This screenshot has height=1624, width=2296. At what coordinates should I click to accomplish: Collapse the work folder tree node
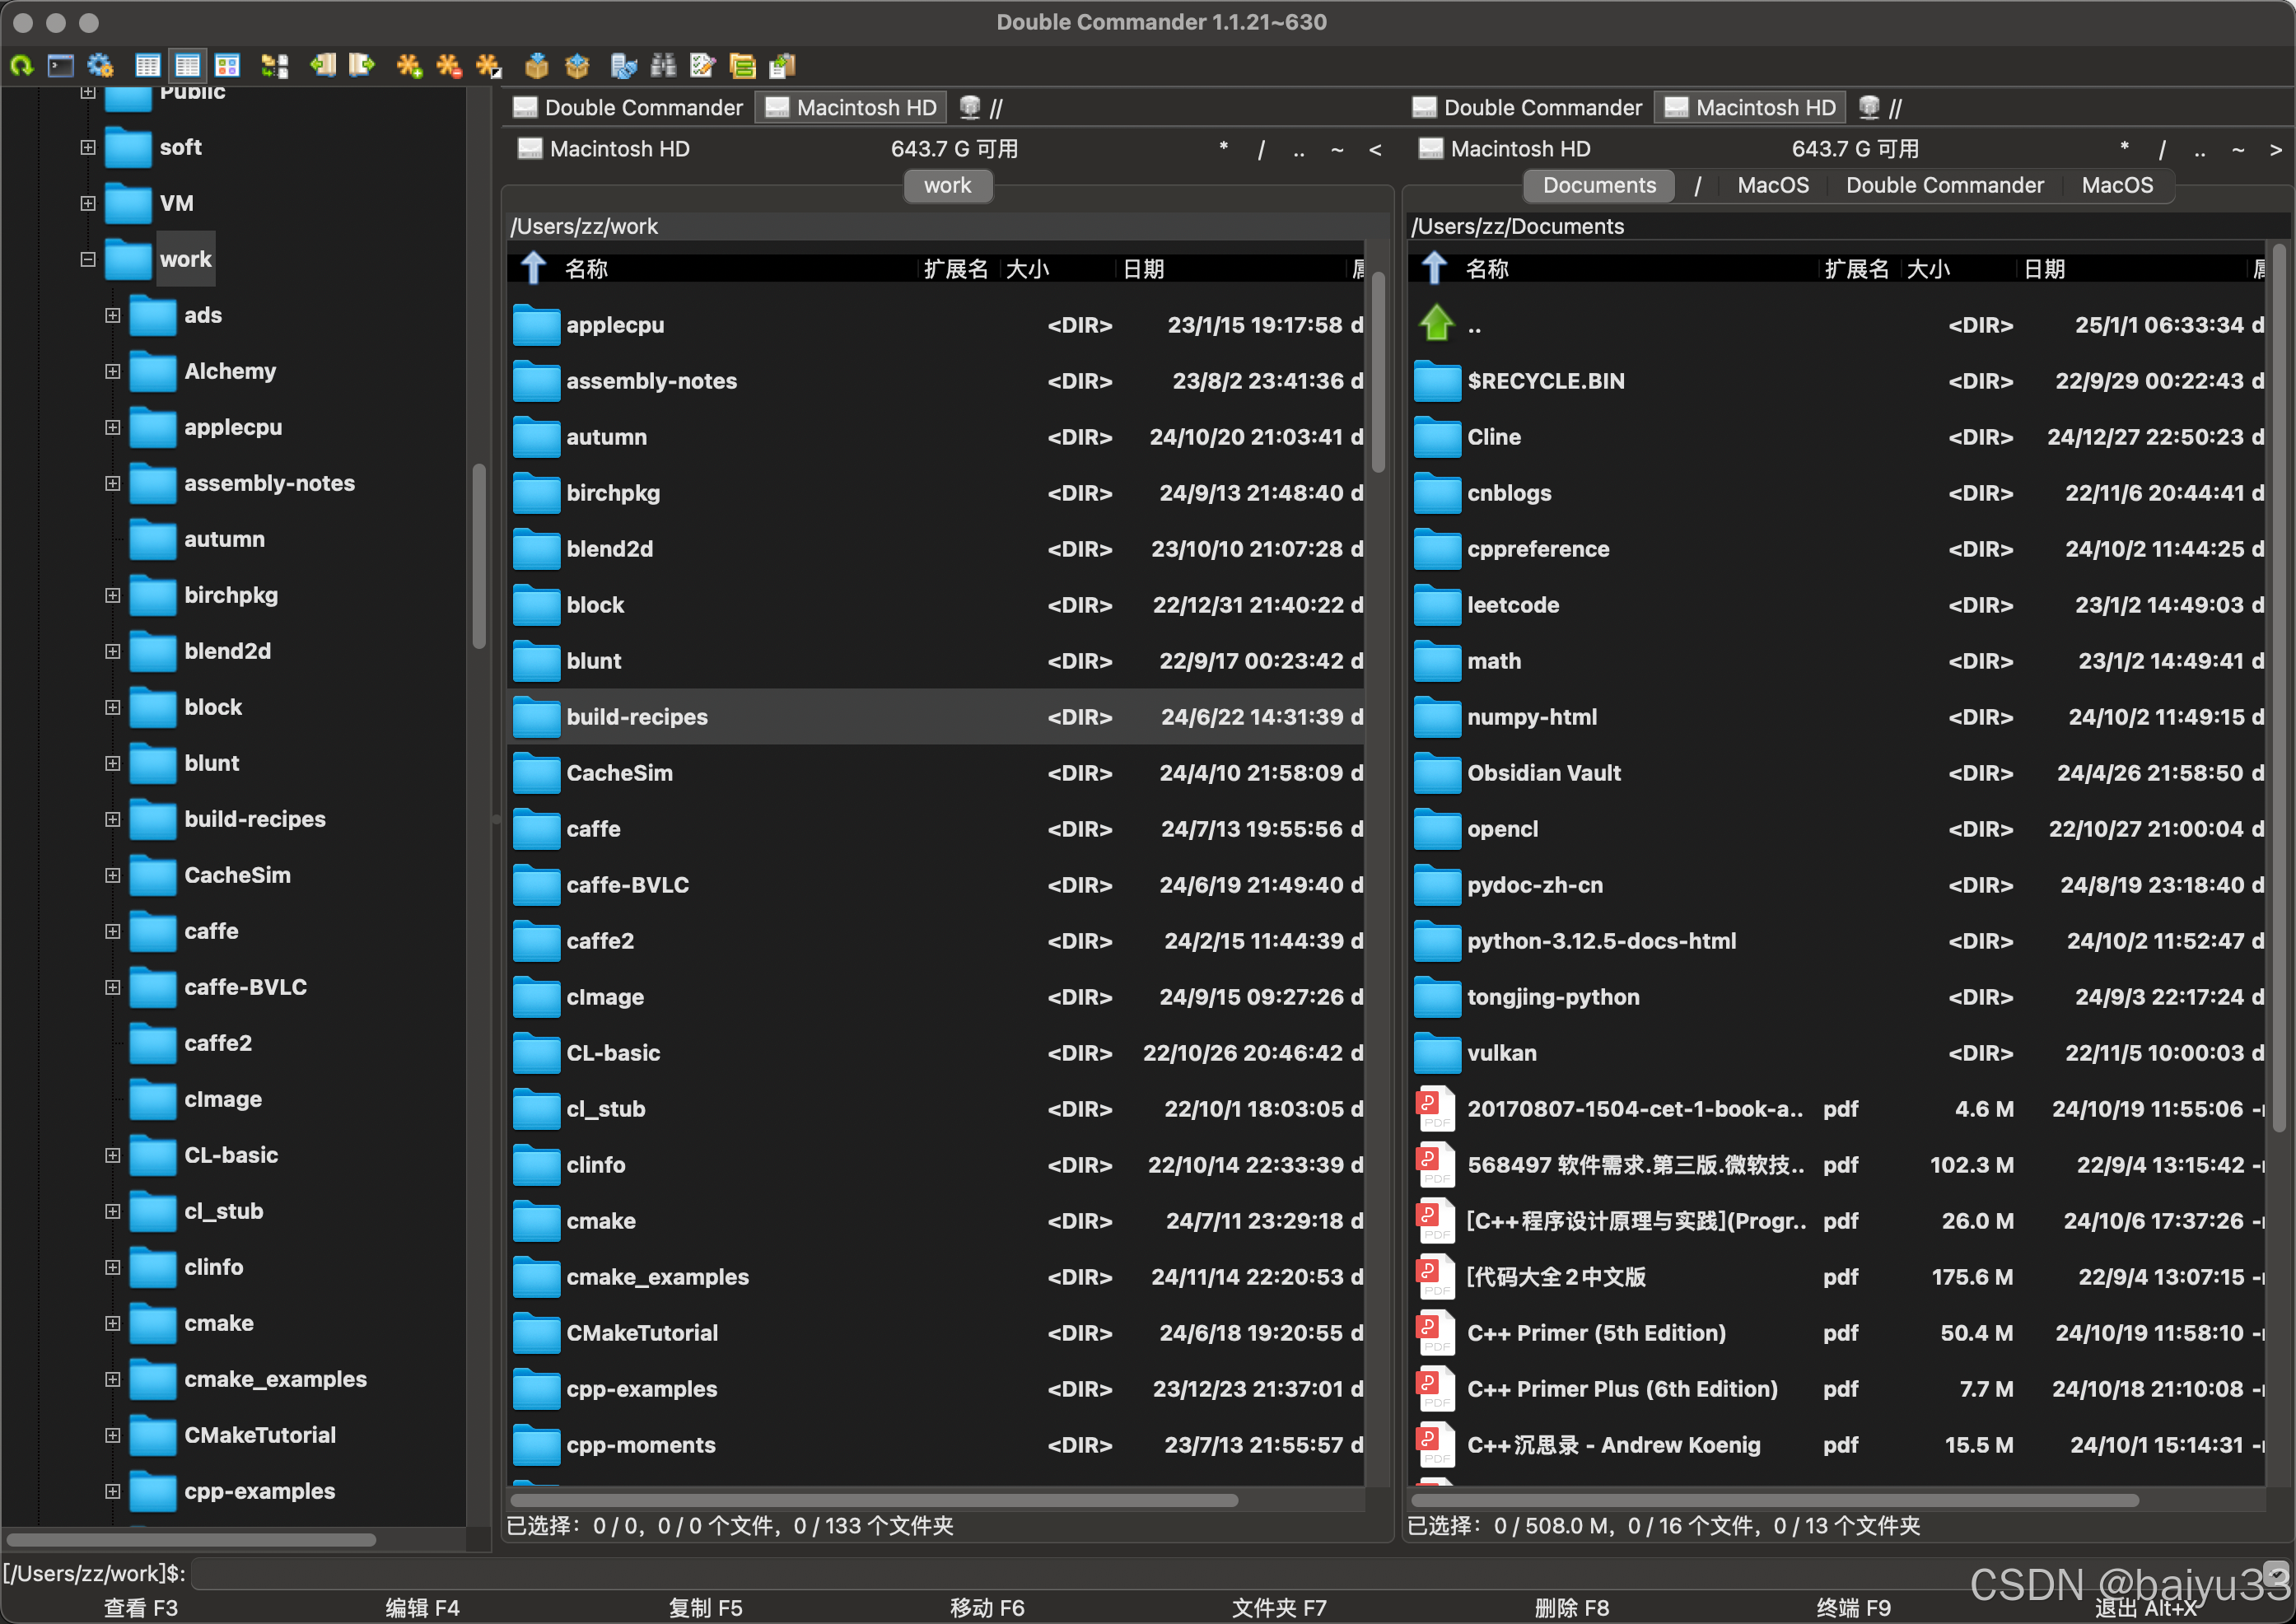click(x=88, y=259)
